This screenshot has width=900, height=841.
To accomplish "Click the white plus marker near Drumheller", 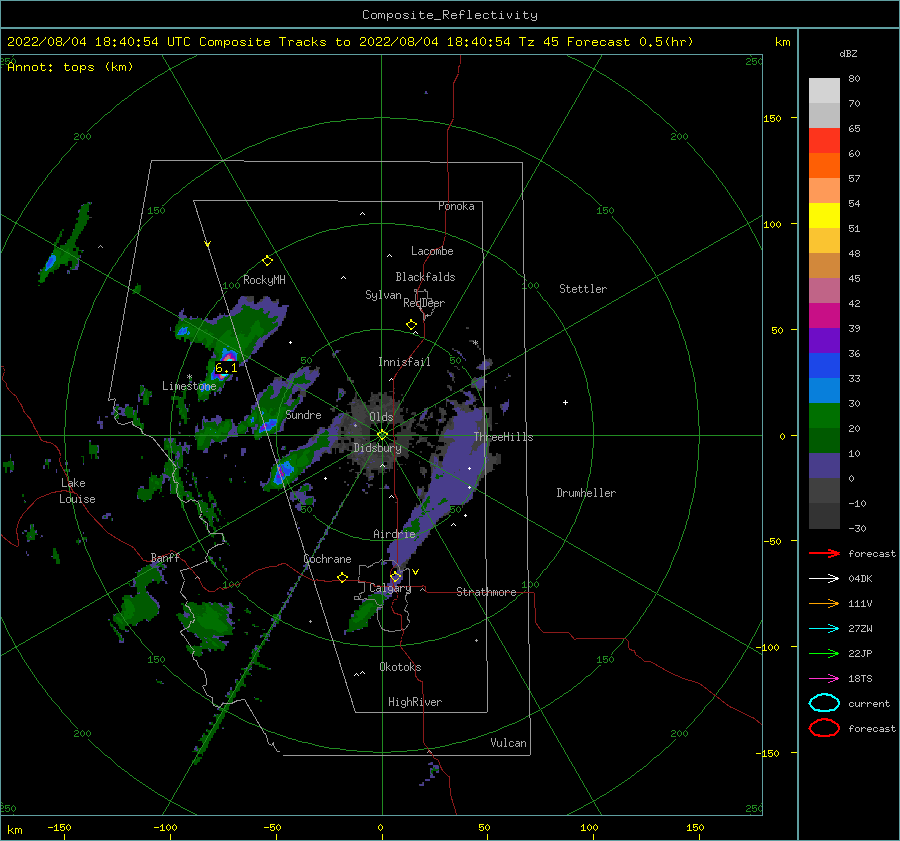I will click(x=565, y=402).
